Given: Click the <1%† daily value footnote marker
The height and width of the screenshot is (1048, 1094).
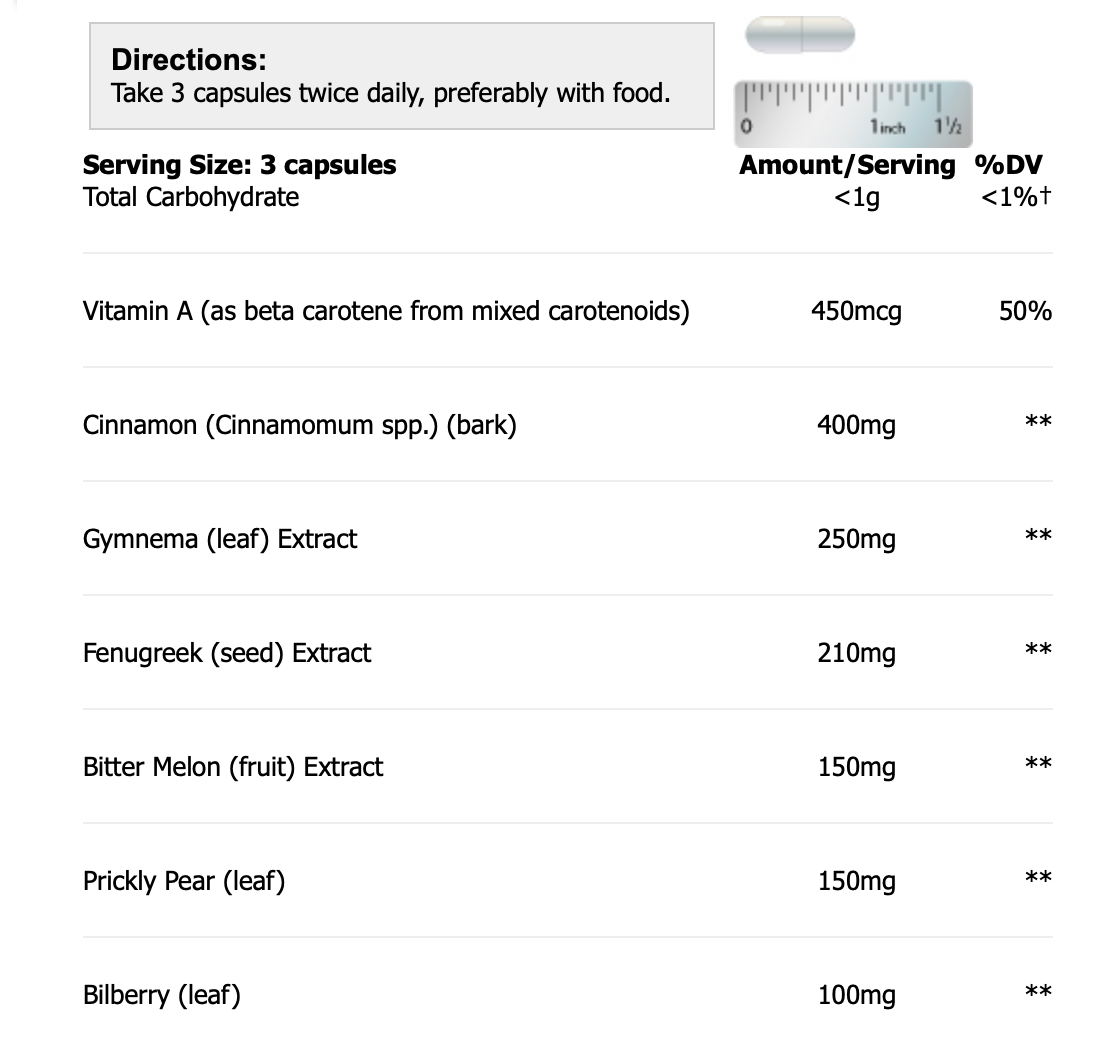Looking at the screenshot, I should [x=1016, y=197].
